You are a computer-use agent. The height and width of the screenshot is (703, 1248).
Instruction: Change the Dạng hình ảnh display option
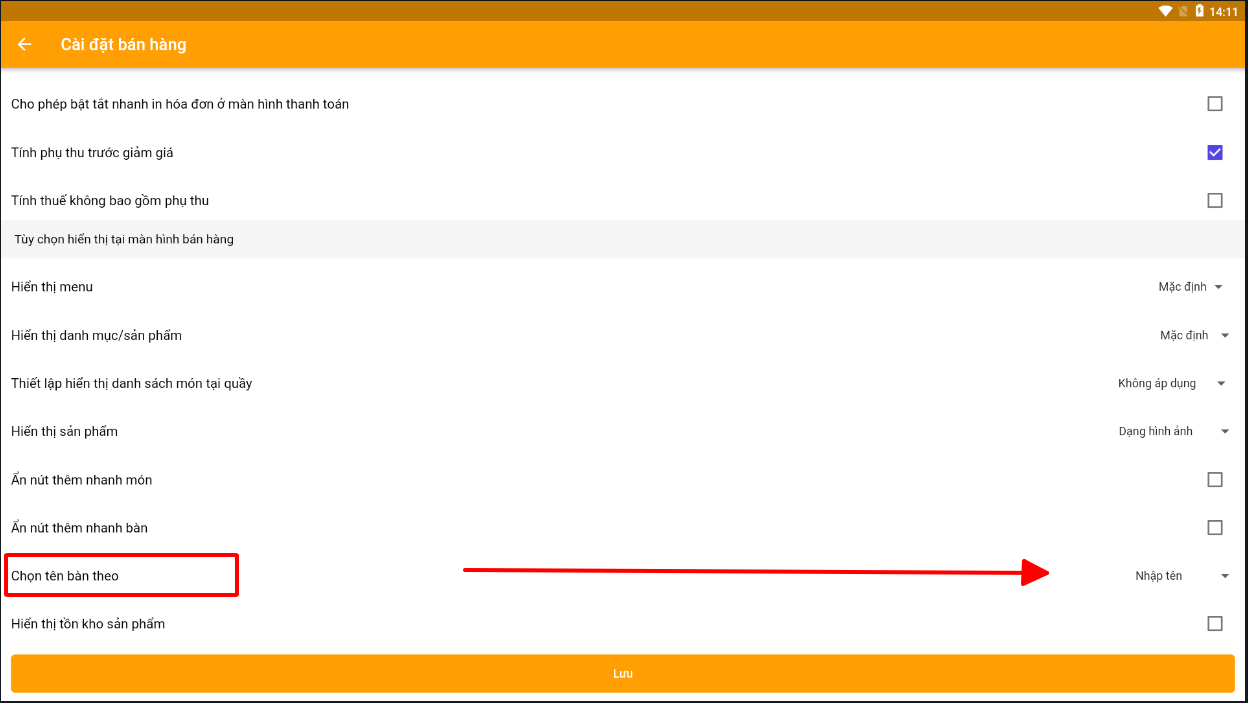tap(1173, 431)
